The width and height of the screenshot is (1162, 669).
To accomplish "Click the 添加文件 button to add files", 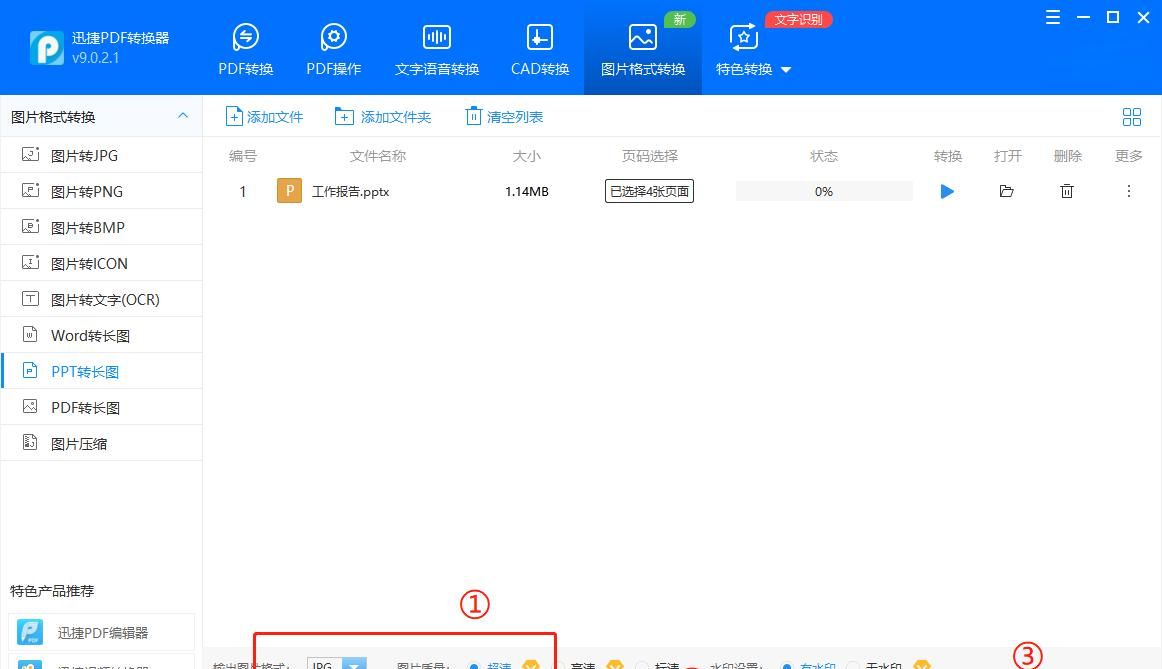I will pyautogui.click(x=263, y=116).
